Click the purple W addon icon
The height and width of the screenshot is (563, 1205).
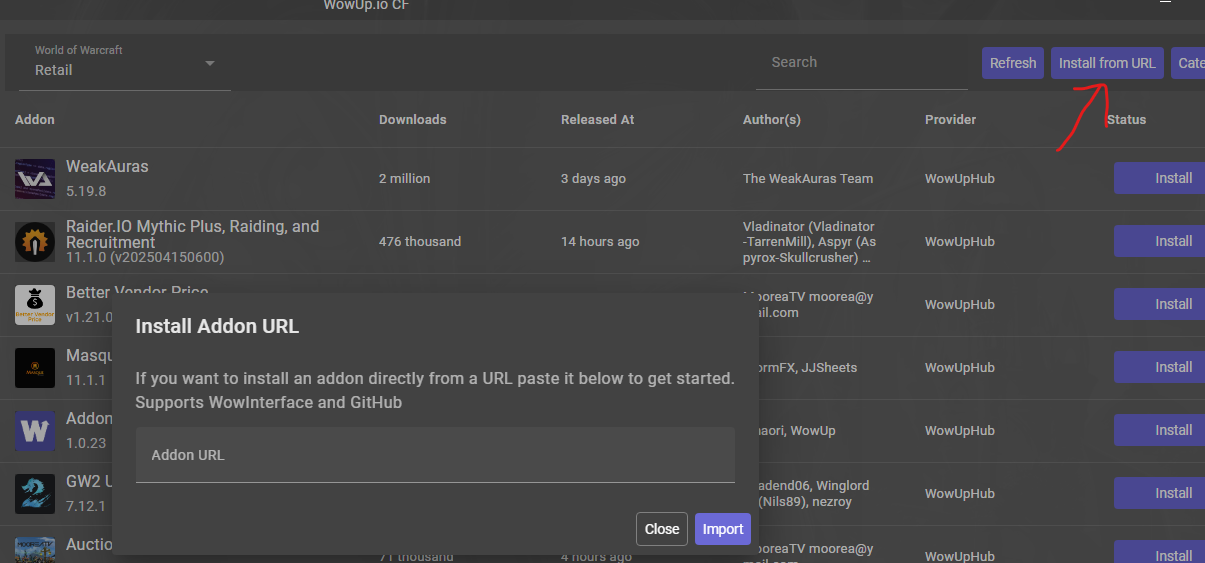pyautogui.click(x=35, y=431)
